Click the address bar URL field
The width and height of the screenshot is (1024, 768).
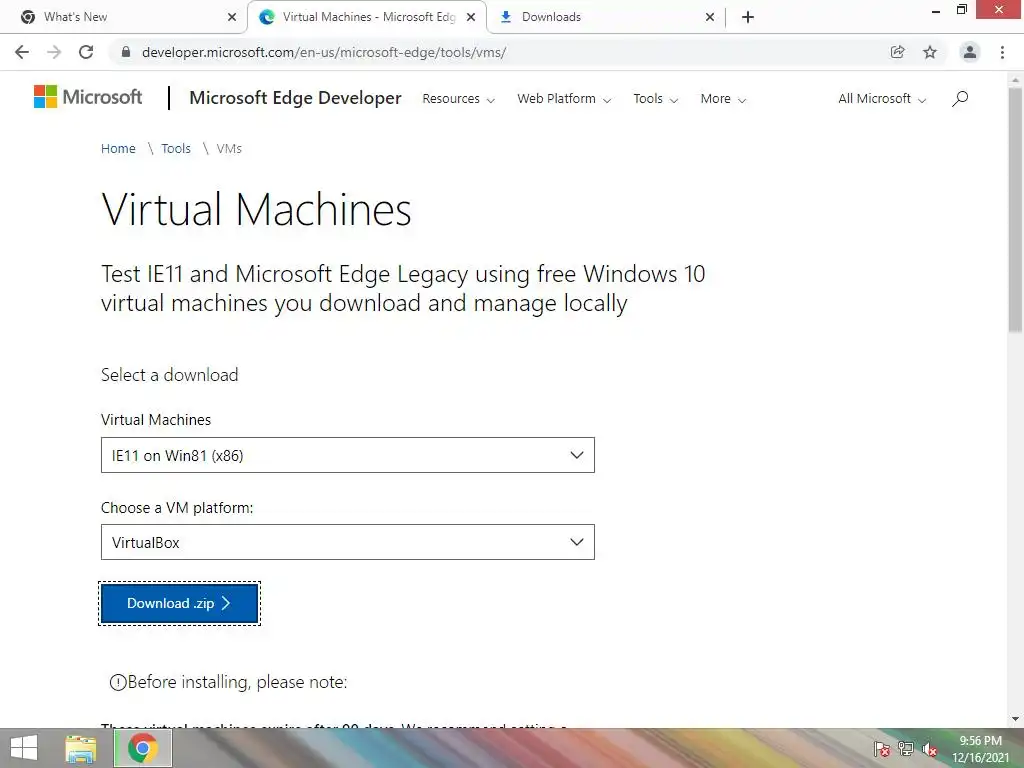click(503, 52)
